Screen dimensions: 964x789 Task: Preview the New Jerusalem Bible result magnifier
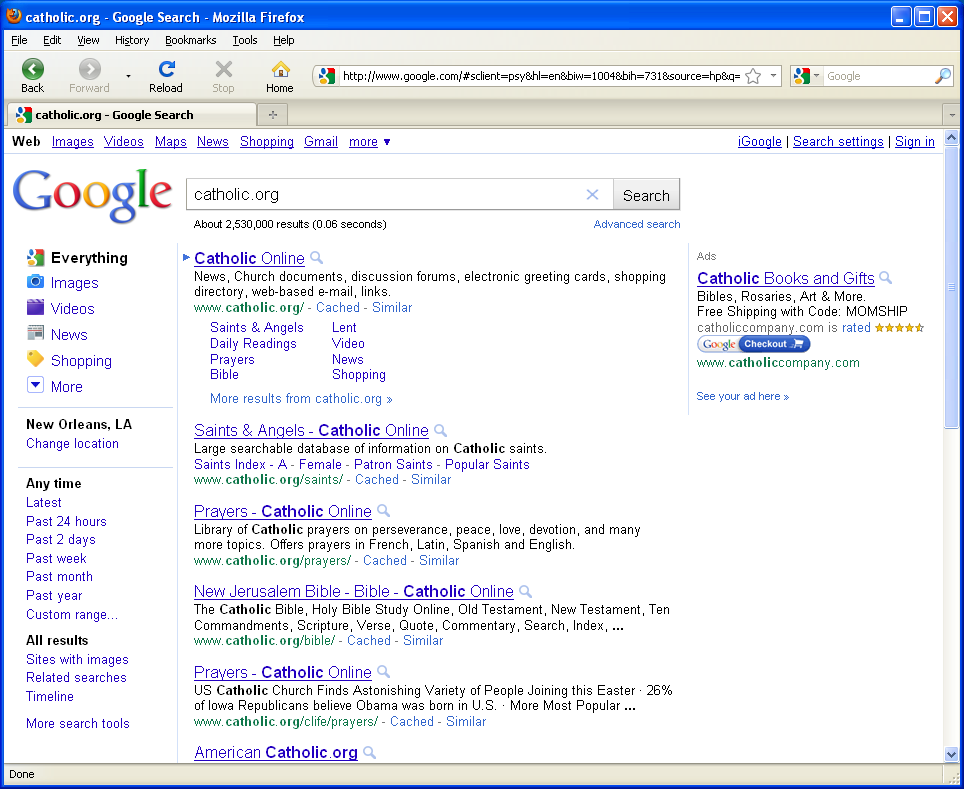pos(525,591)
